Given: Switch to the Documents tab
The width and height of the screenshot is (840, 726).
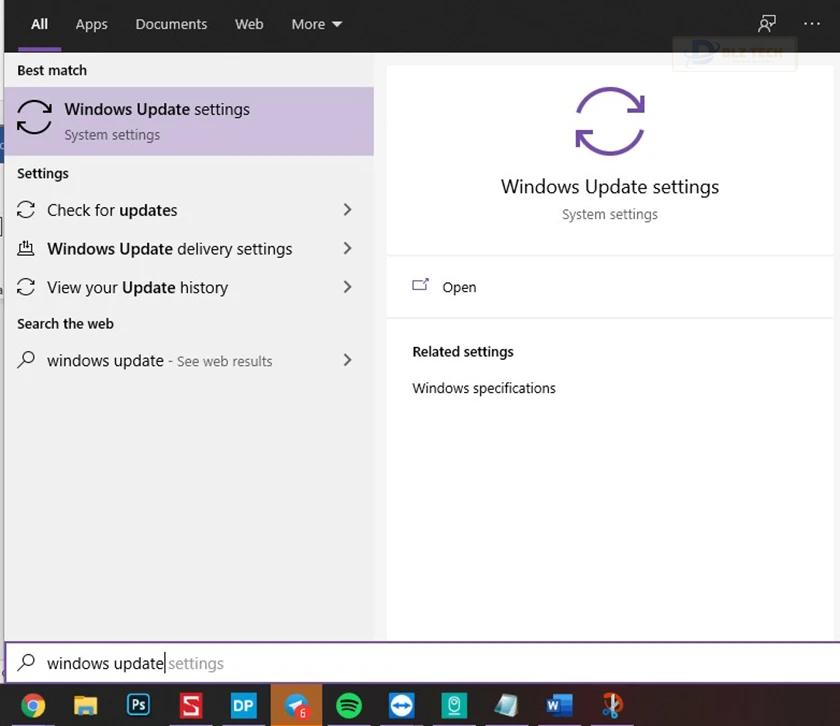Looking at the screenshot, I should (x=171, y=24).
